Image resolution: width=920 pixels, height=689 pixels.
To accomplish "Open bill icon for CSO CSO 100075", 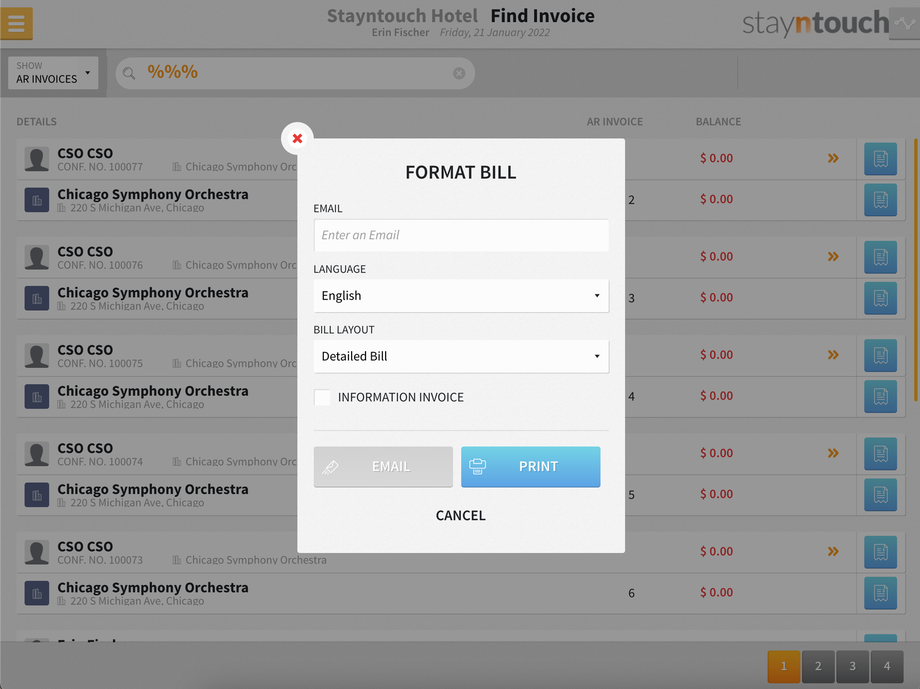I will coord(880,355).
